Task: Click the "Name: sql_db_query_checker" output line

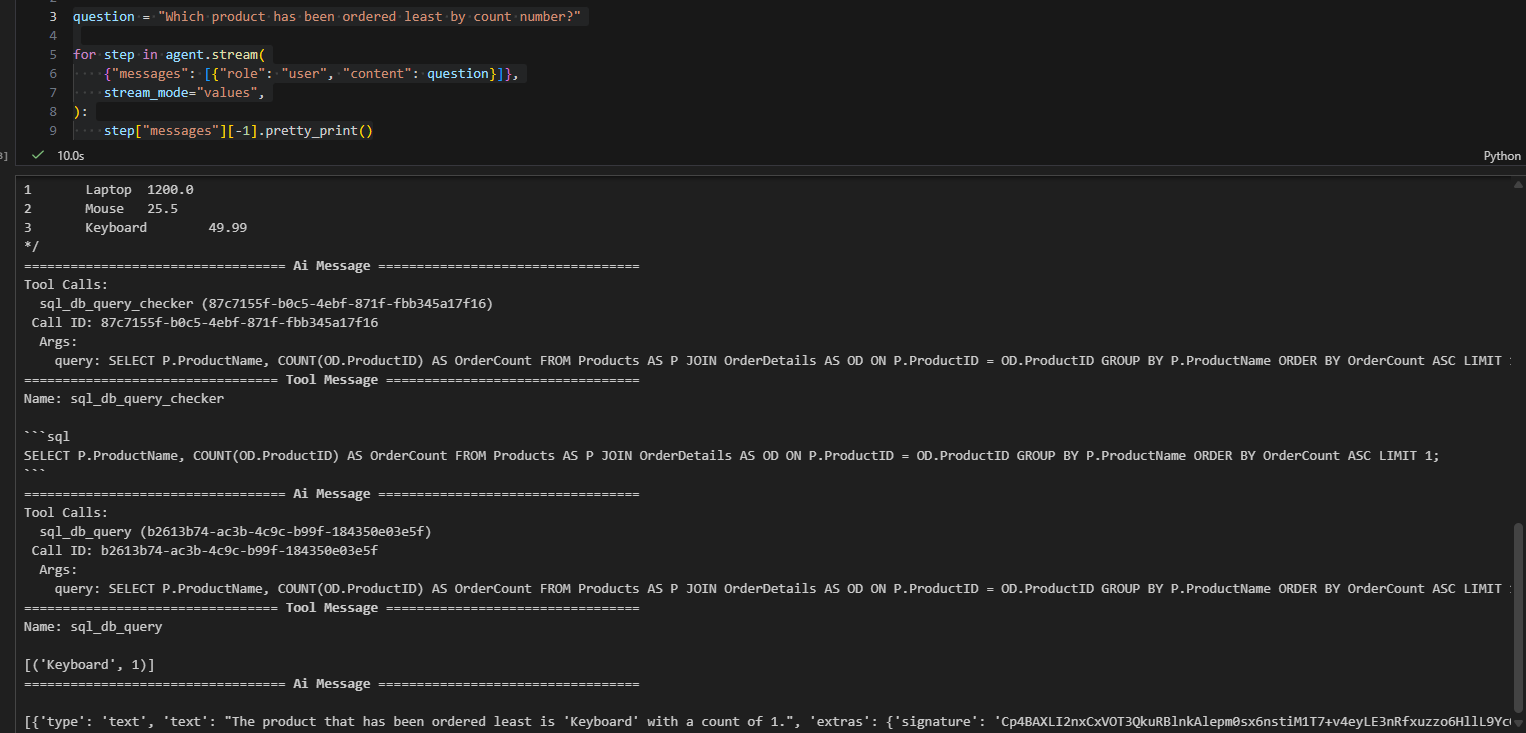Action: [x=124, y=399]
